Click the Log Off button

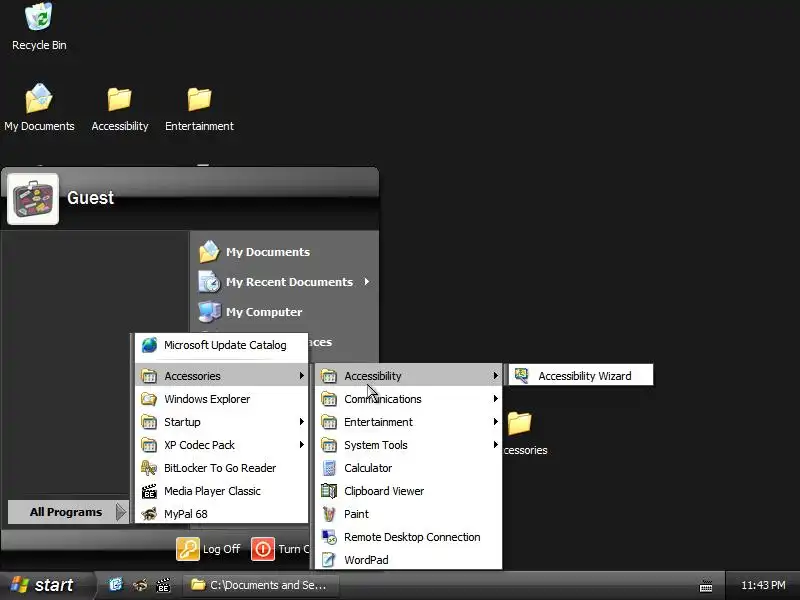(208, 549)
